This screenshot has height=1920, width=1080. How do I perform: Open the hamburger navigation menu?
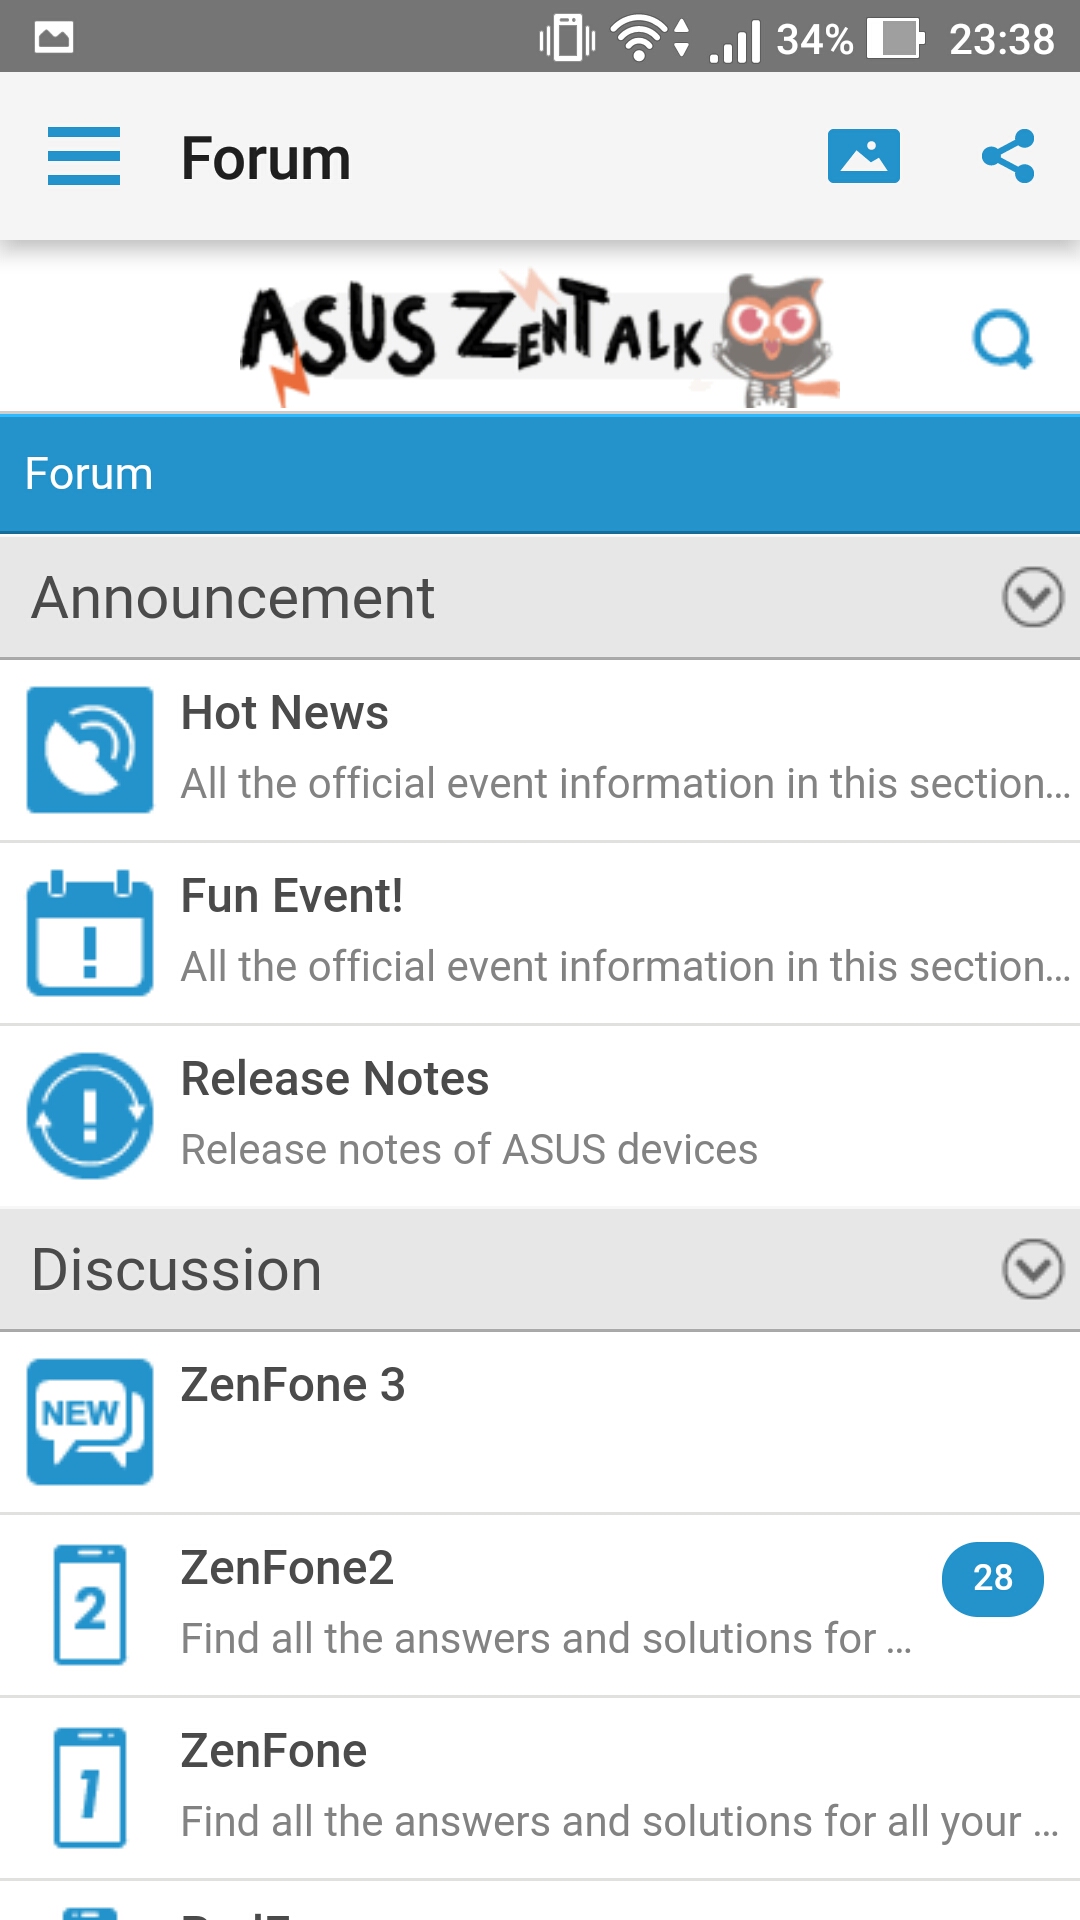pyautogui.click(x=84, y=156)
